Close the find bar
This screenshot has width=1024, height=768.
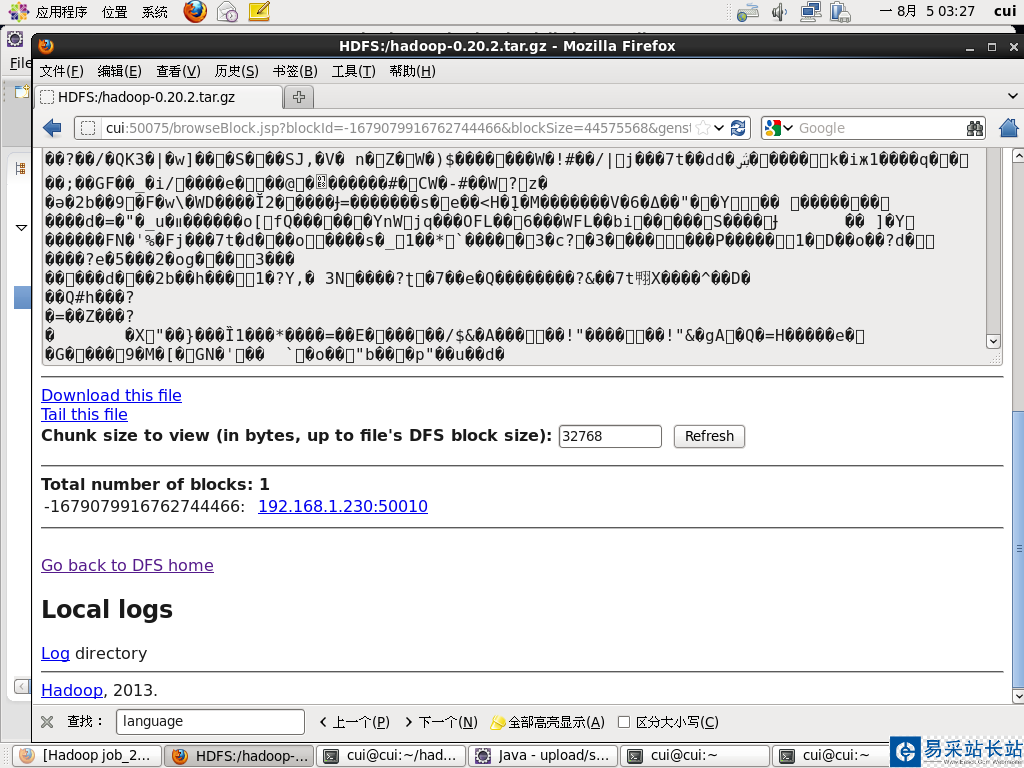pyautogui.click(x=47, y=722)
